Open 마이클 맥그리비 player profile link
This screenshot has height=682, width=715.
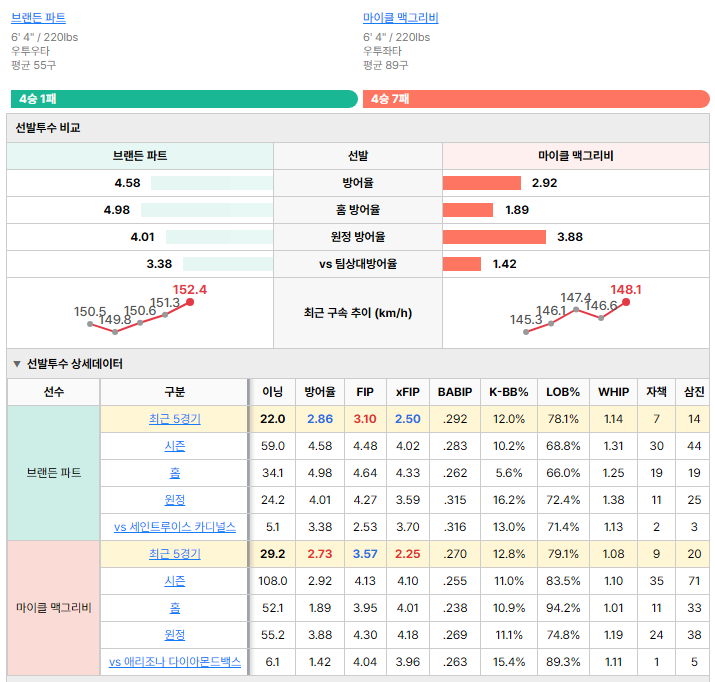pyautogui.click(x=400, y=18)
